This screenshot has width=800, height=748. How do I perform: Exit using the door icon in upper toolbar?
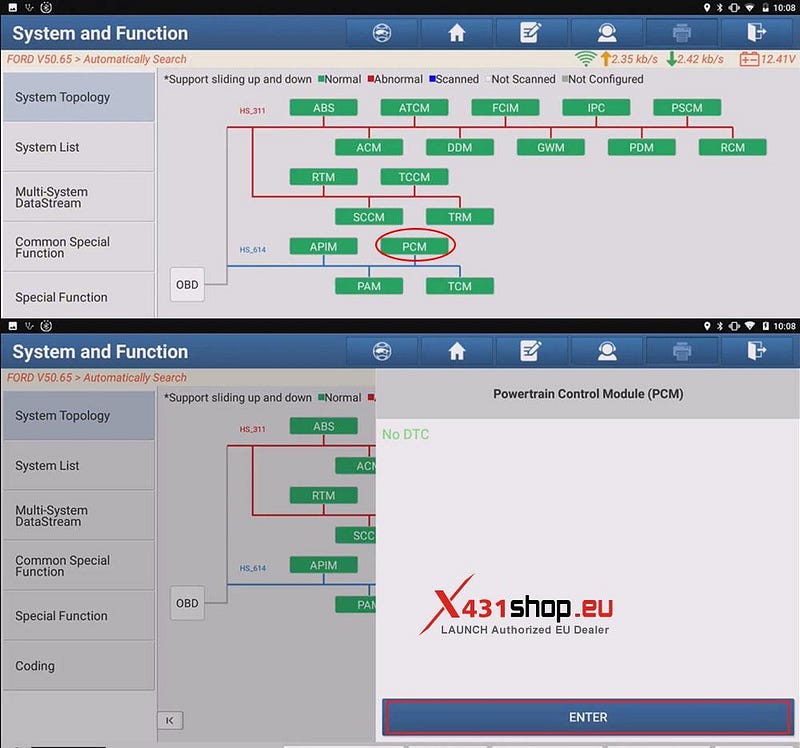tap(757, 33)
